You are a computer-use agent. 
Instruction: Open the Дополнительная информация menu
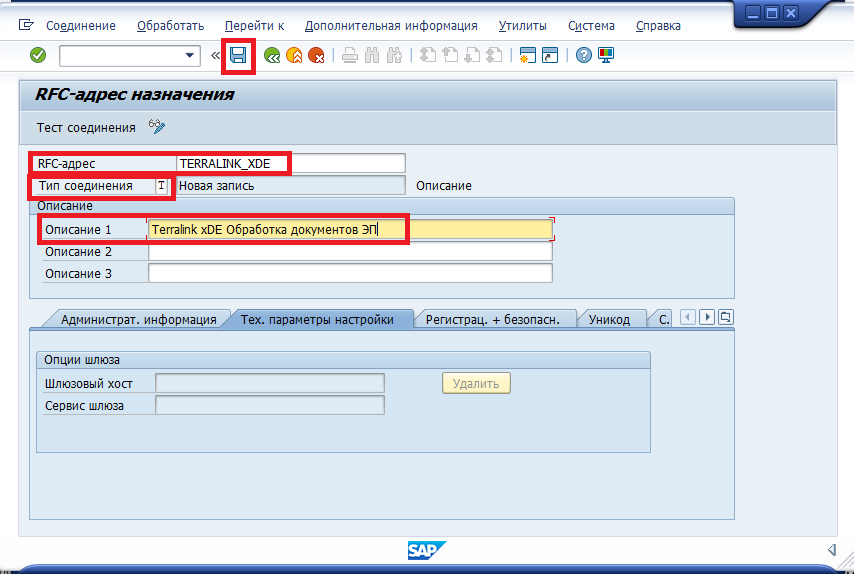pyautogui.click(x=391, y=26)
